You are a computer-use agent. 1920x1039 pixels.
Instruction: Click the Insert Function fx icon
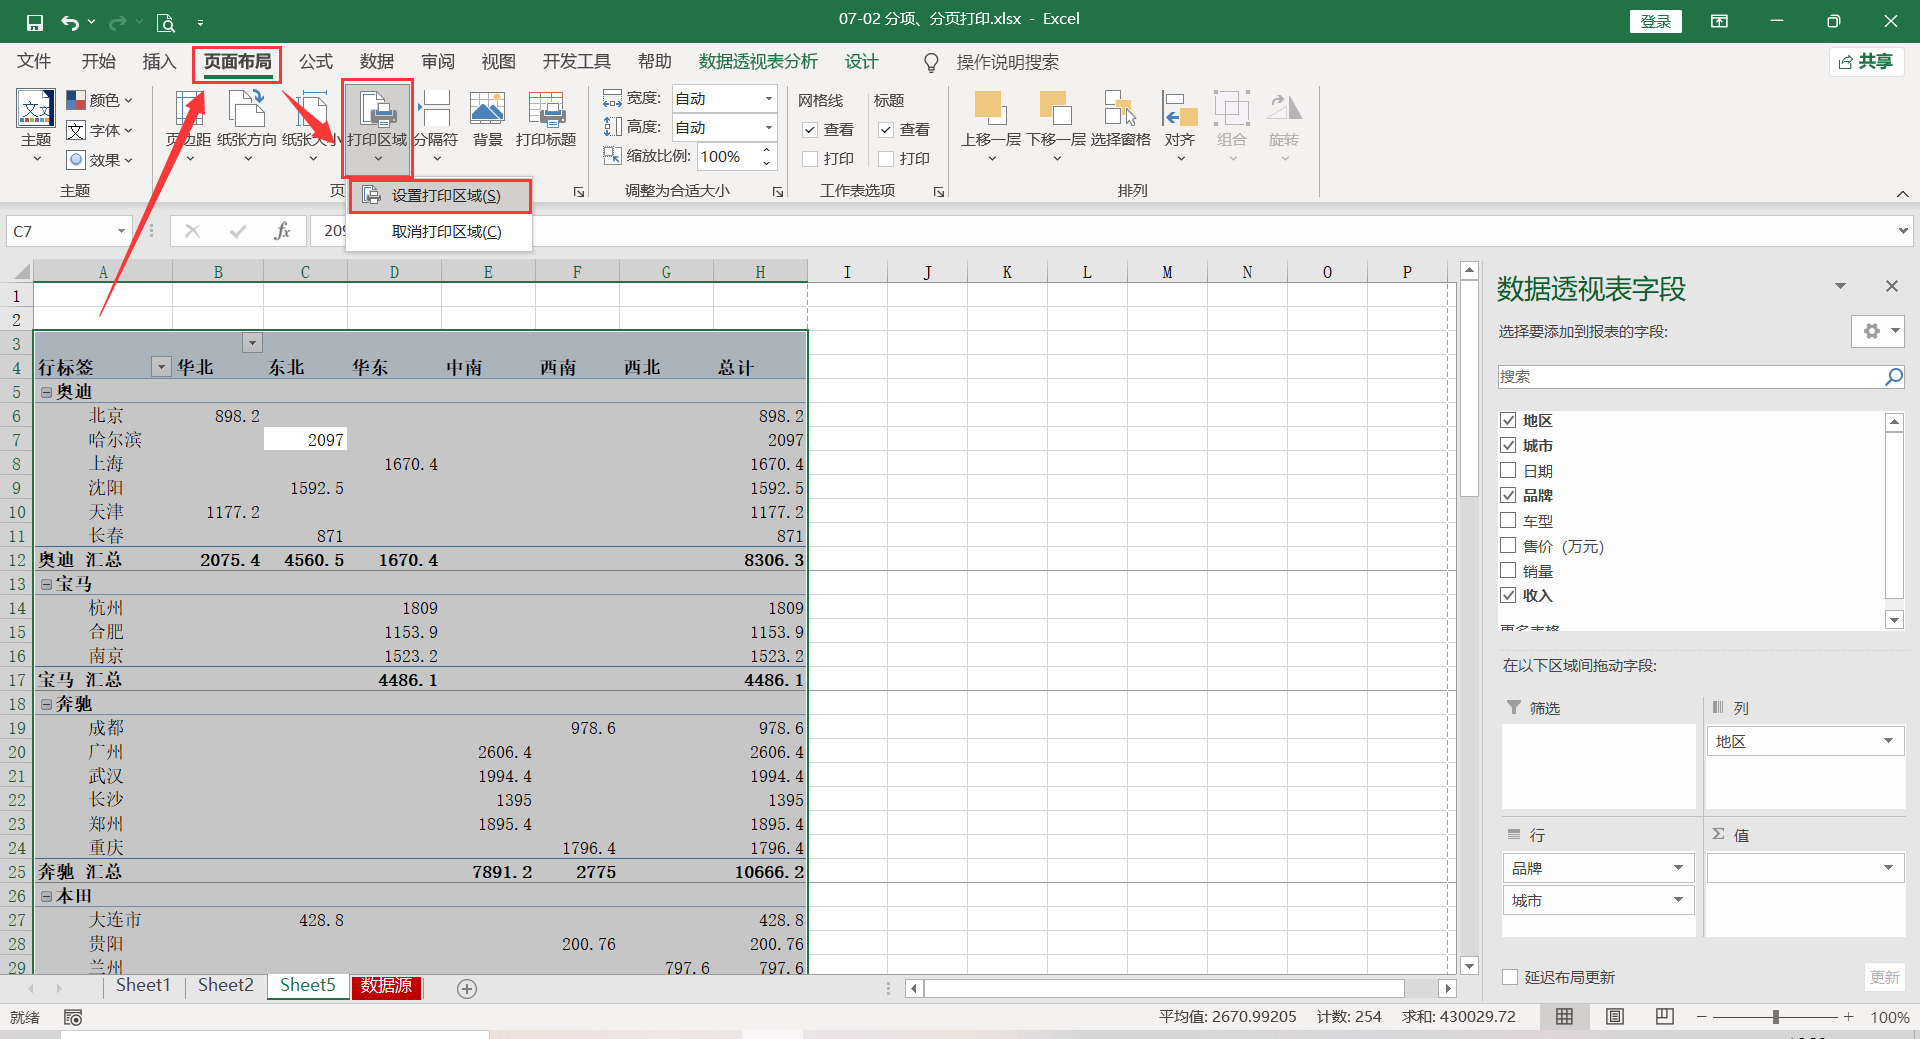[283, 231]
